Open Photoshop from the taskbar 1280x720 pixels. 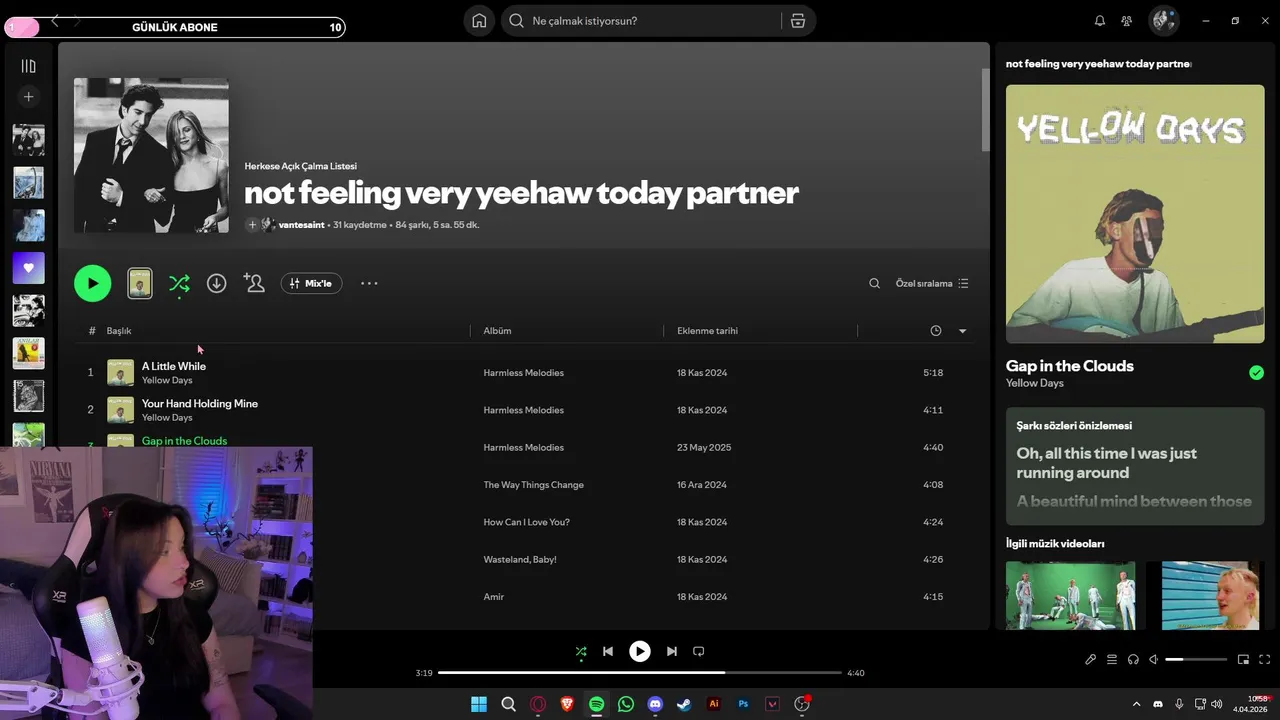click(x=743, y=704)
